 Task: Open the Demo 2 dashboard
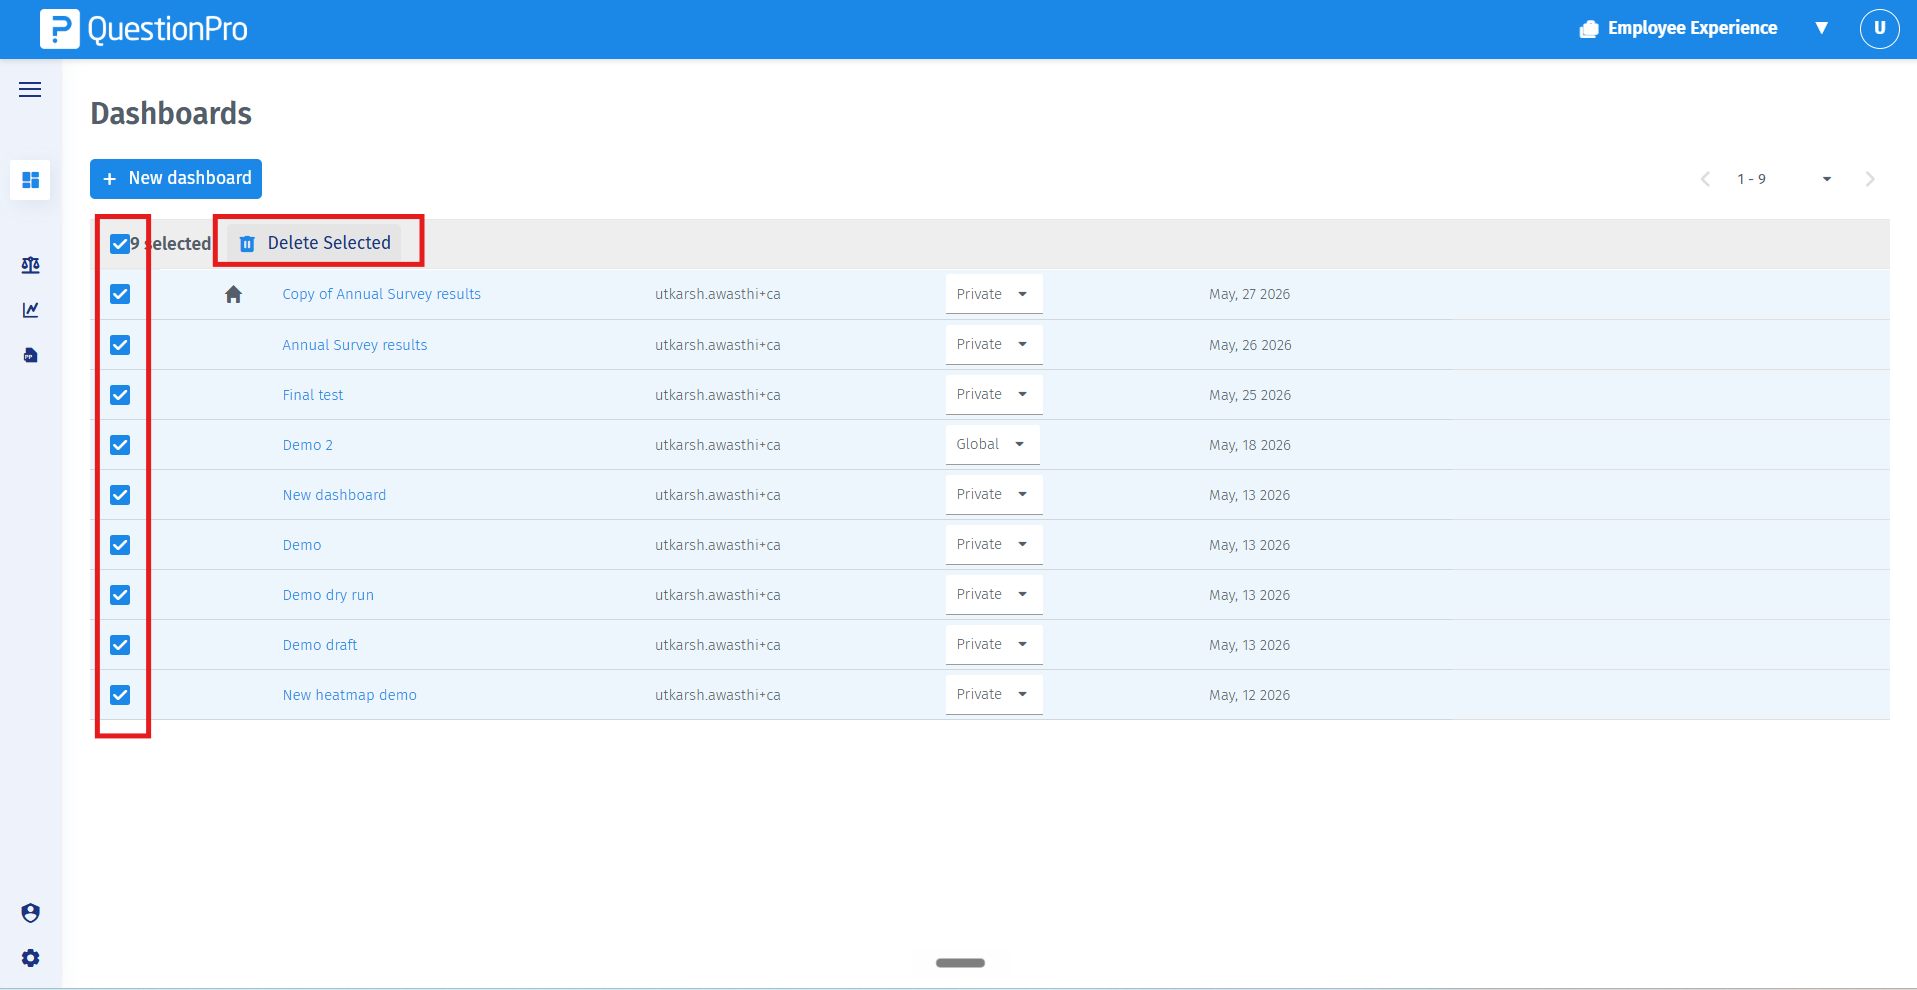coord(307,445)
